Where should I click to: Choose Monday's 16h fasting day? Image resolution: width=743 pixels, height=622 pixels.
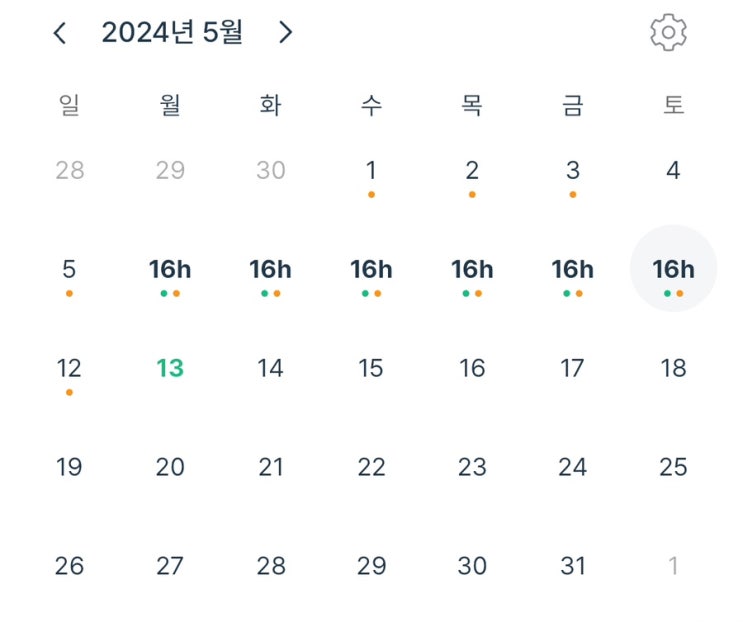click(x=170, y=269)
